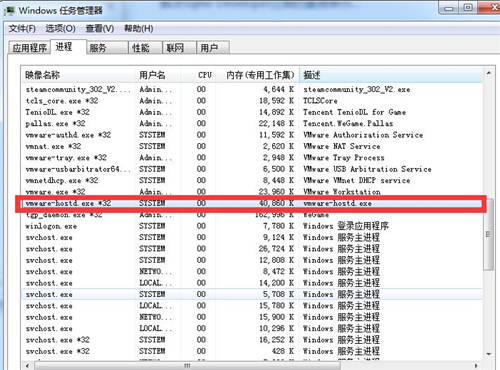The height and width of the screenshot is (370, 500).
Task: Select the tgp_daemon.exe *32 process
Action: [252, 215]
